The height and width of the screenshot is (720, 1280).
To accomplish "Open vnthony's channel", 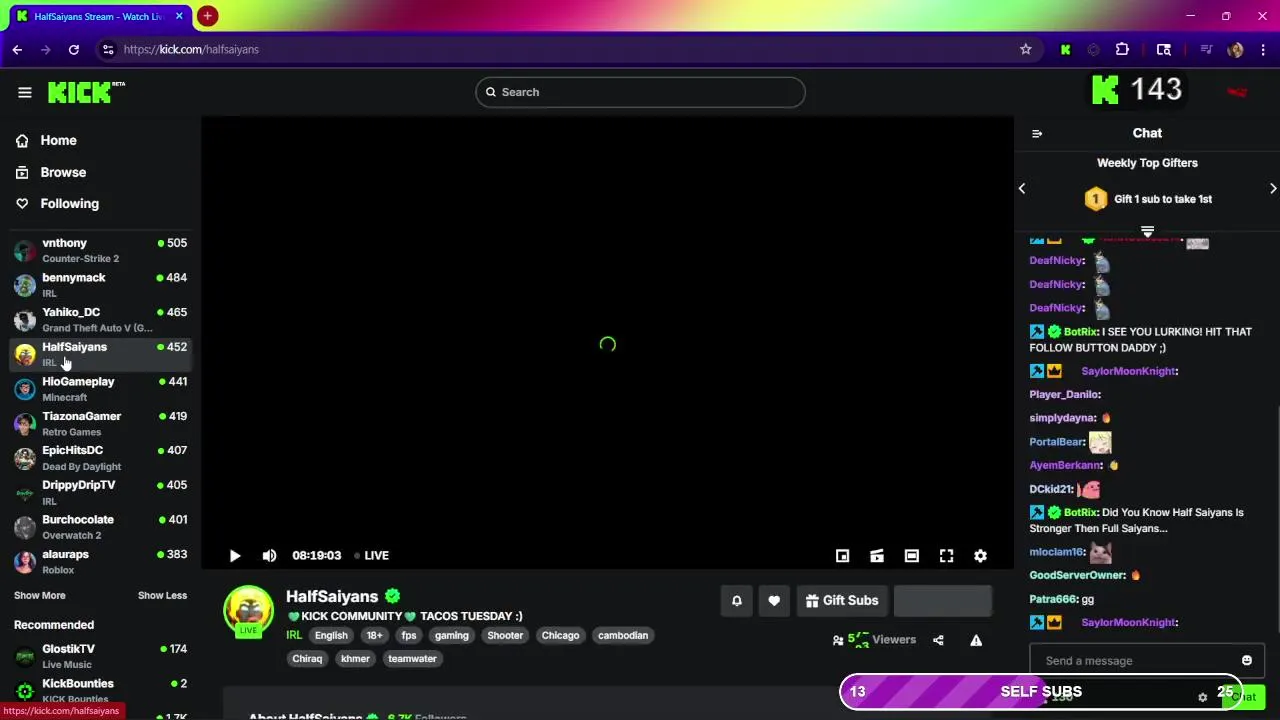I will tap(100, 251).
